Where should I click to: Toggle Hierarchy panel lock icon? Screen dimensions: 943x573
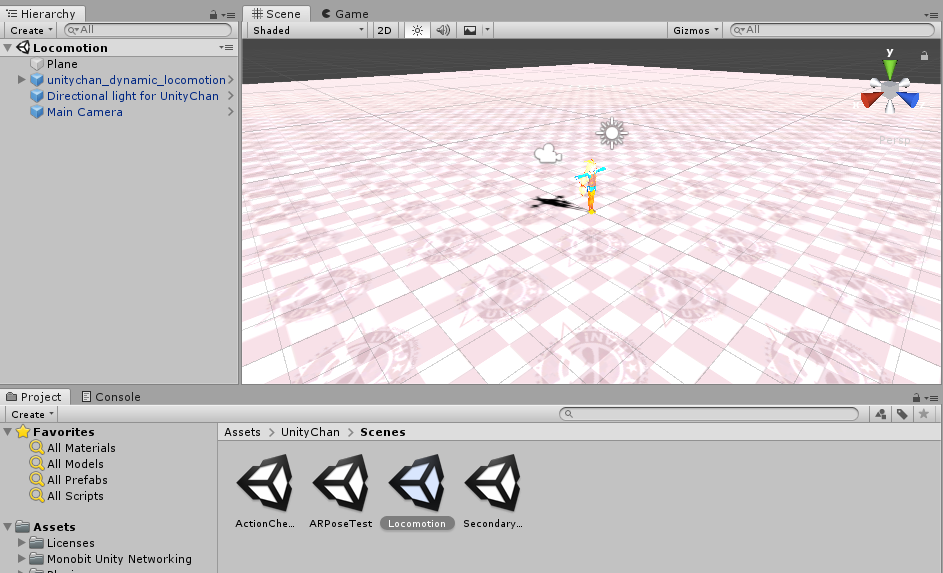click(213, 14)
